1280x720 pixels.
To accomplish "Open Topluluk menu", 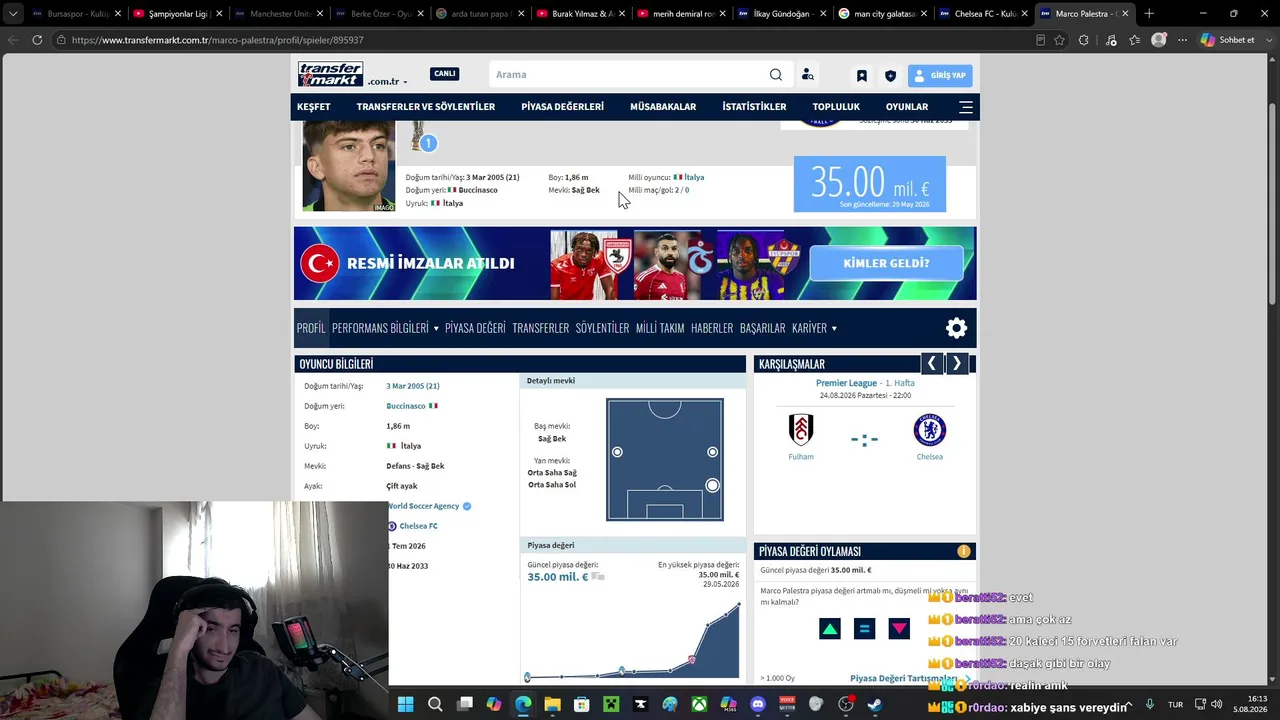I will tap(836, 107).
